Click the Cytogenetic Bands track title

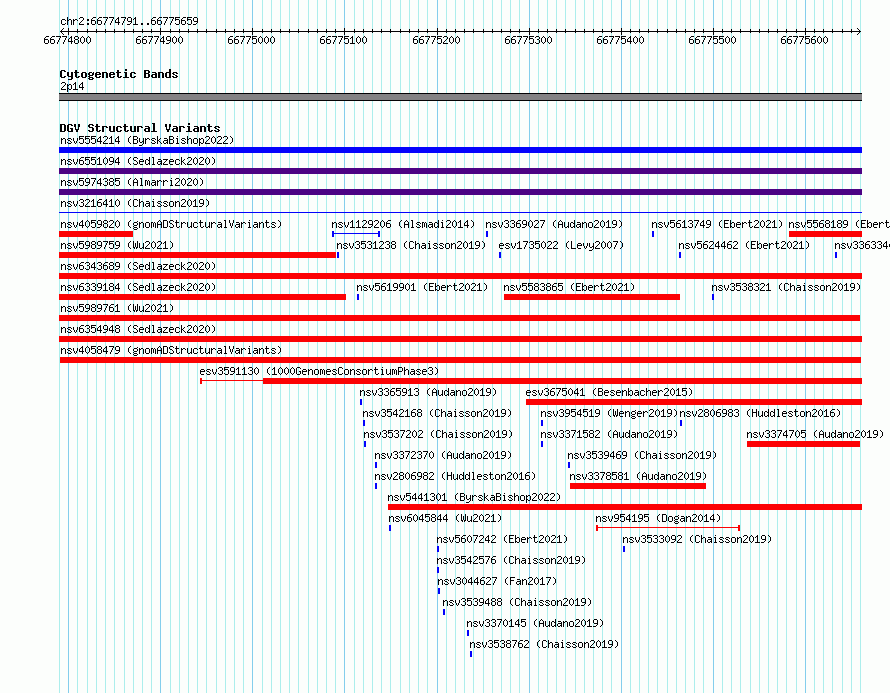click(x=119, y=74)
